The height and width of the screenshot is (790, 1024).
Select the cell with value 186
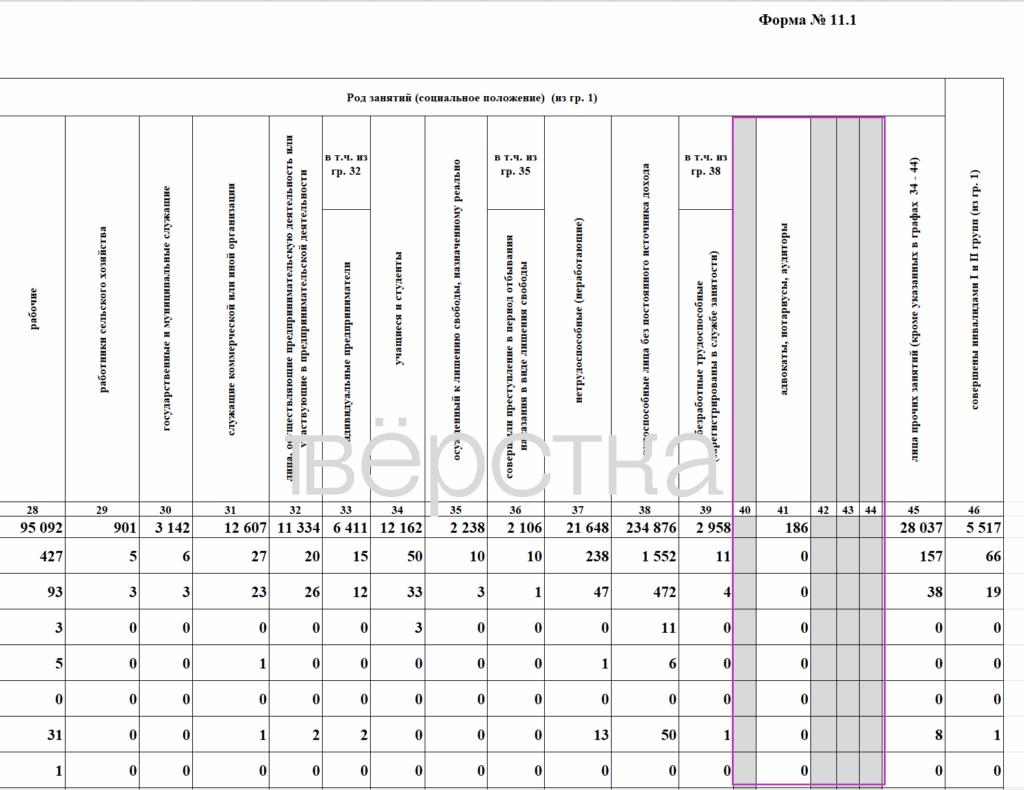point(784,528)
